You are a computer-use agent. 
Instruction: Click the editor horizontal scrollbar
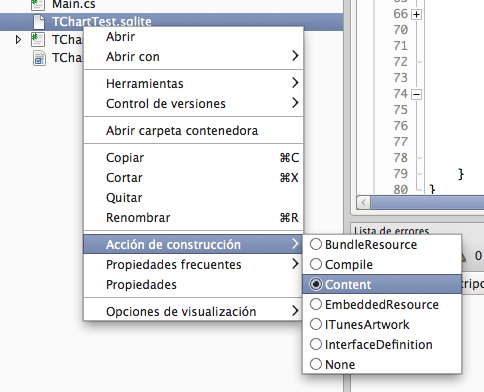(x=427, y=202)
